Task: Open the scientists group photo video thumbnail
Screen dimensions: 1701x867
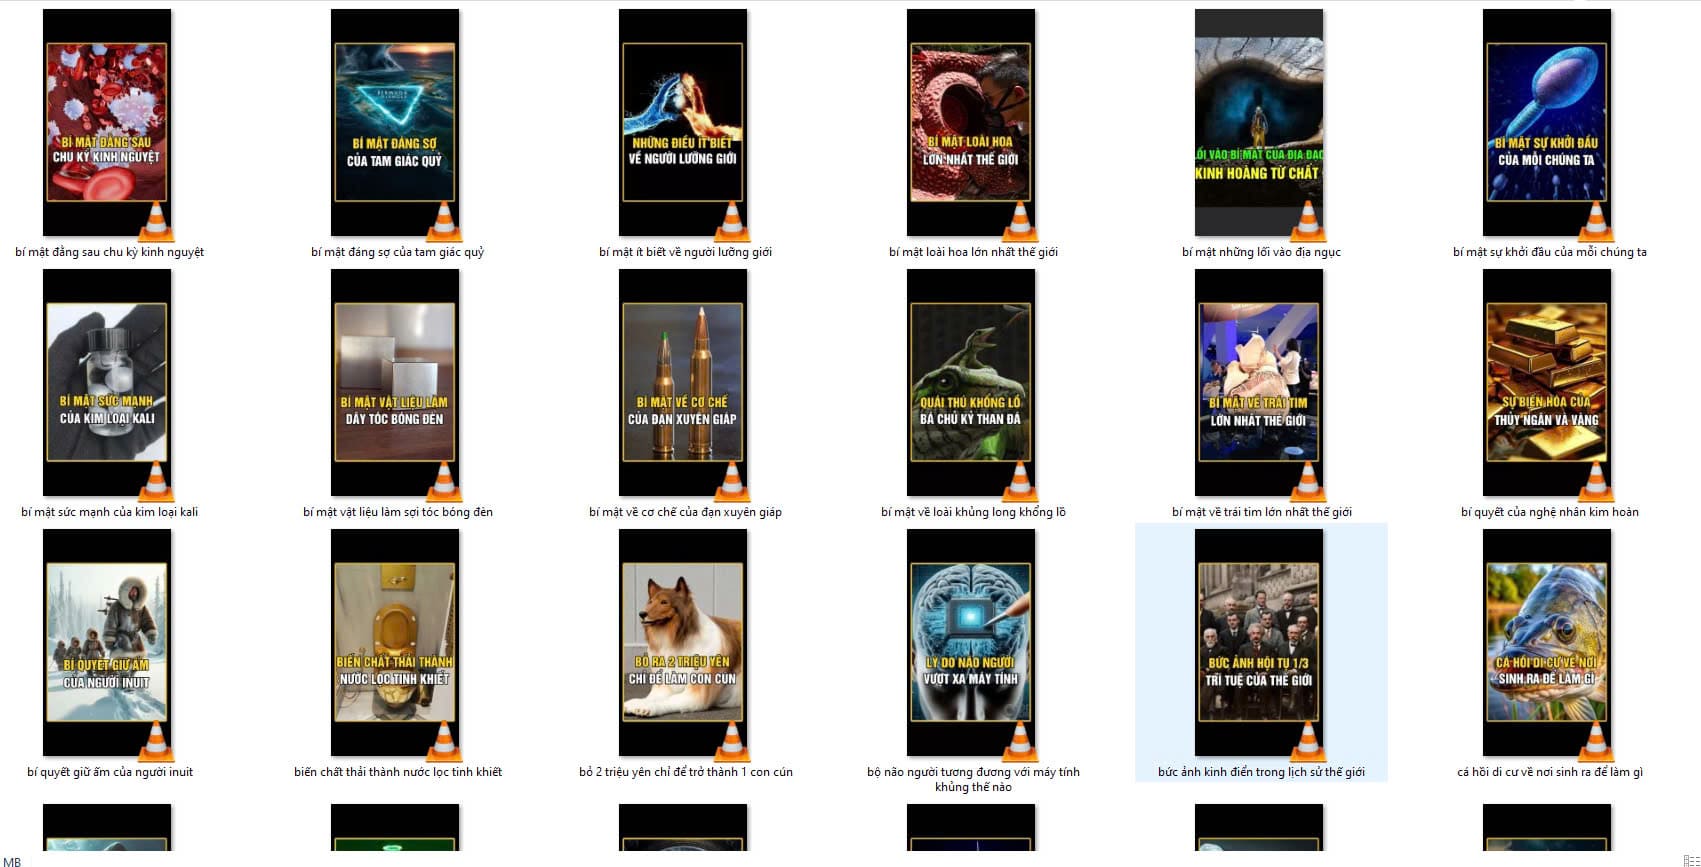Action: coord(1259,643)
